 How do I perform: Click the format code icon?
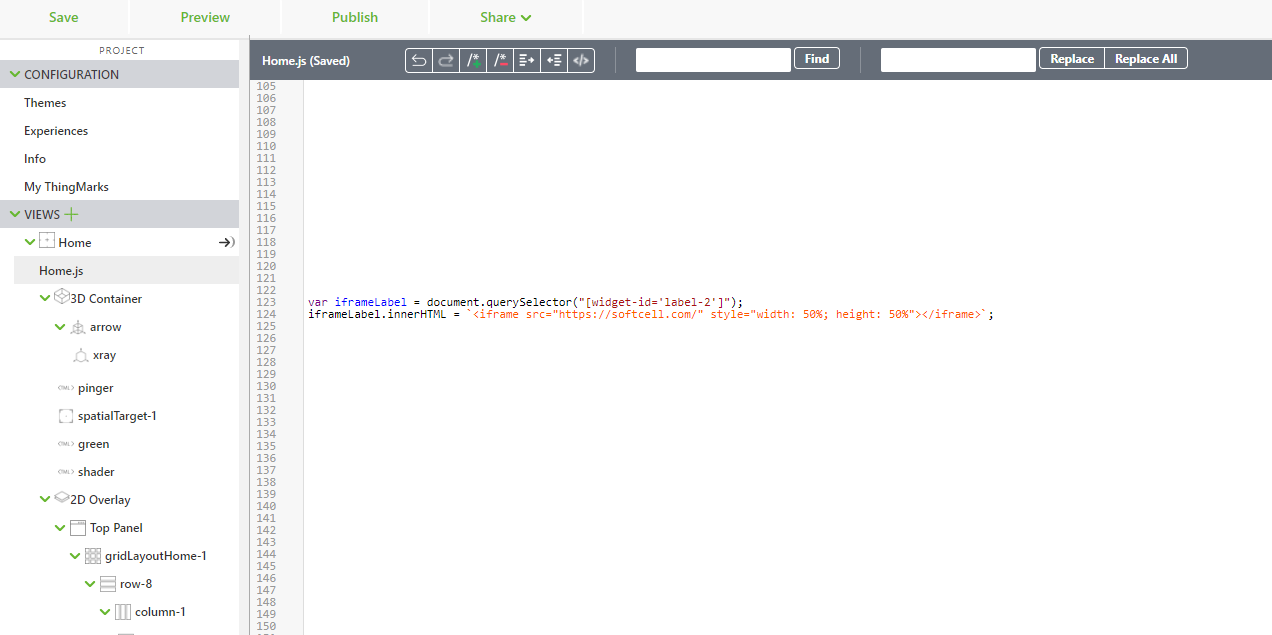pyautogui.click(x=581, y=60)
